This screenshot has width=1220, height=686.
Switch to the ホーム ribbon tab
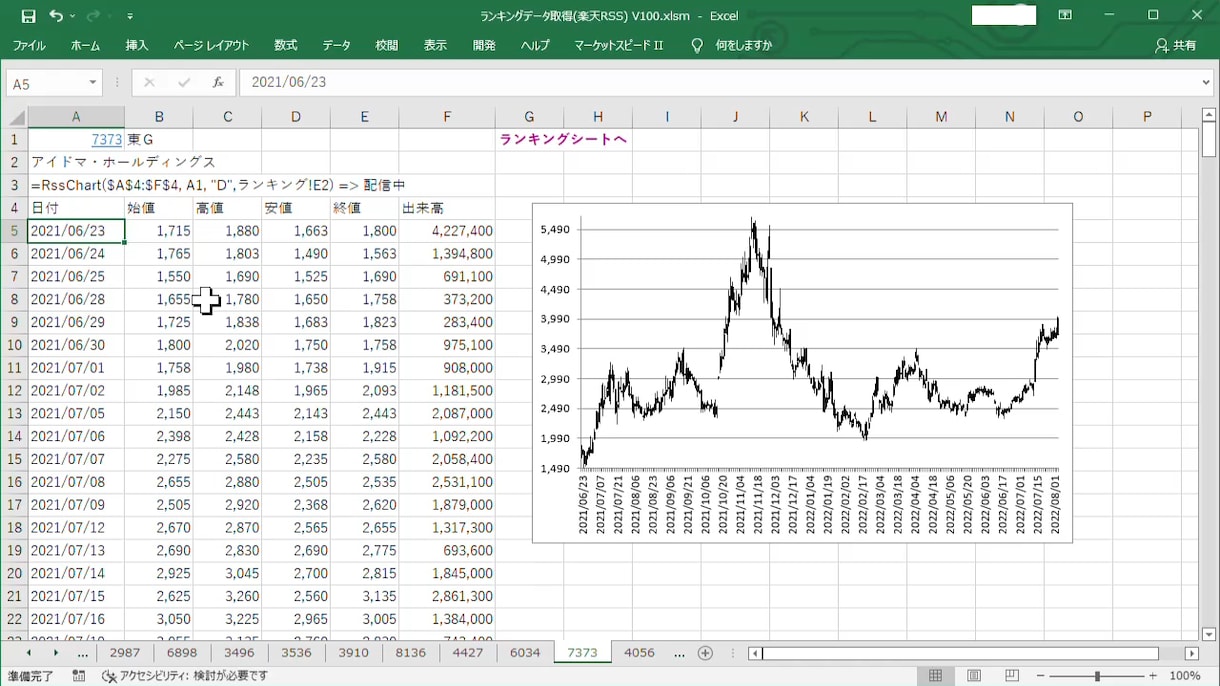85,45
